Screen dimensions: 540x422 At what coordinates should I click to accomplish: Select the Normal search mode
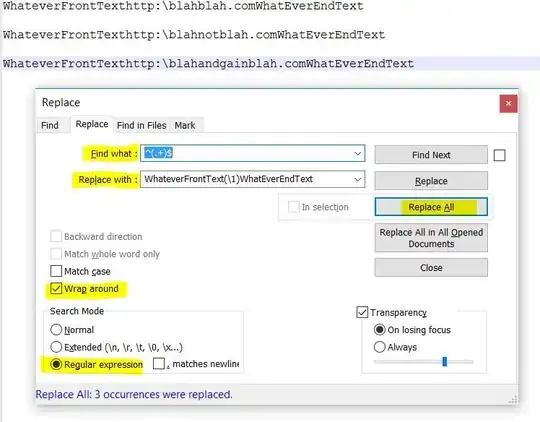point(56,330)
